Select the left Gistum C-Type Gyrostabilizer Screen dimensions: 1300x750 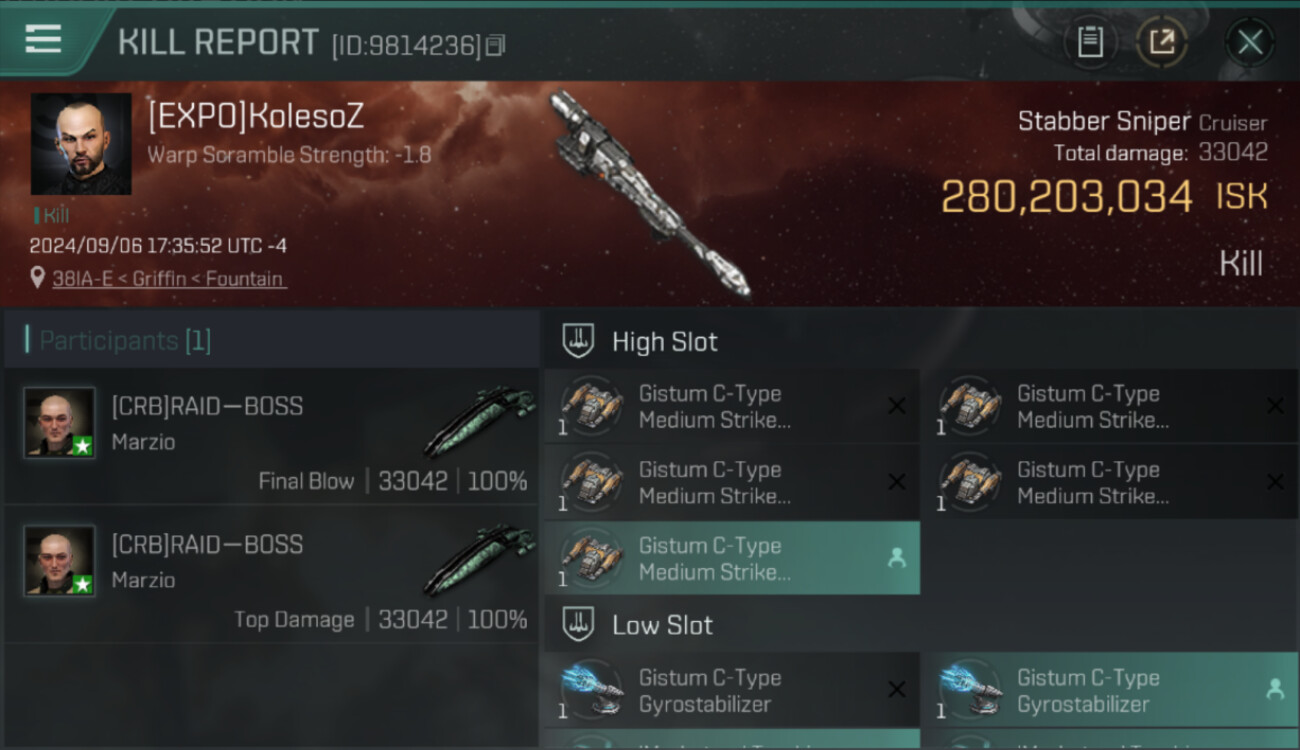pyautogui.click(x=732, y=690)
